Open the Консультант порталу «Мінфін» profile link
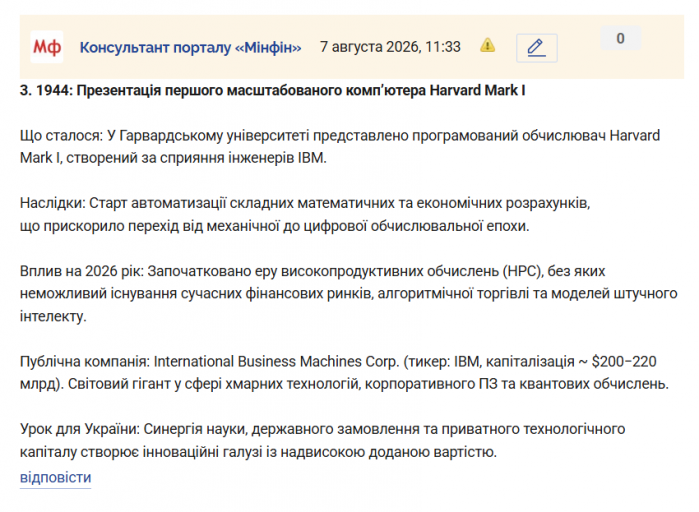Screen dimensions: 699x512 pos(190,47)
